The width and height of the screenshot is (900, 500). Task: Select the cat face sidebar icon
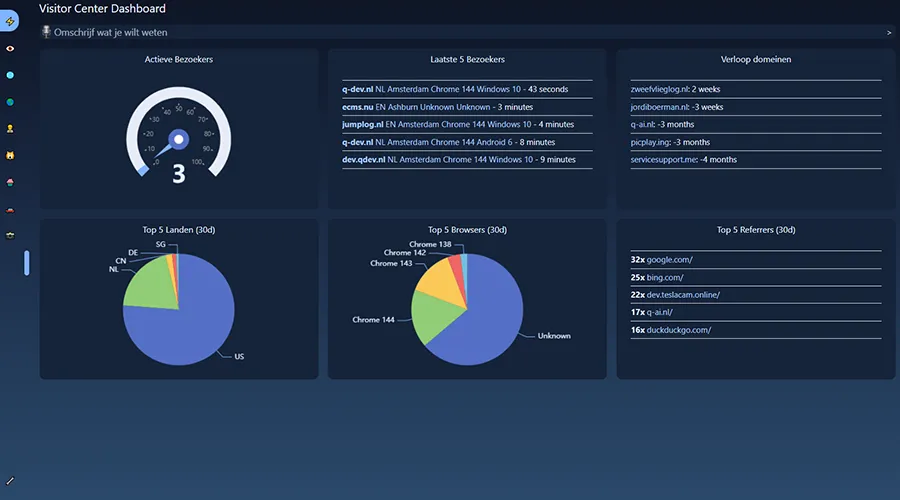[10, 156]
